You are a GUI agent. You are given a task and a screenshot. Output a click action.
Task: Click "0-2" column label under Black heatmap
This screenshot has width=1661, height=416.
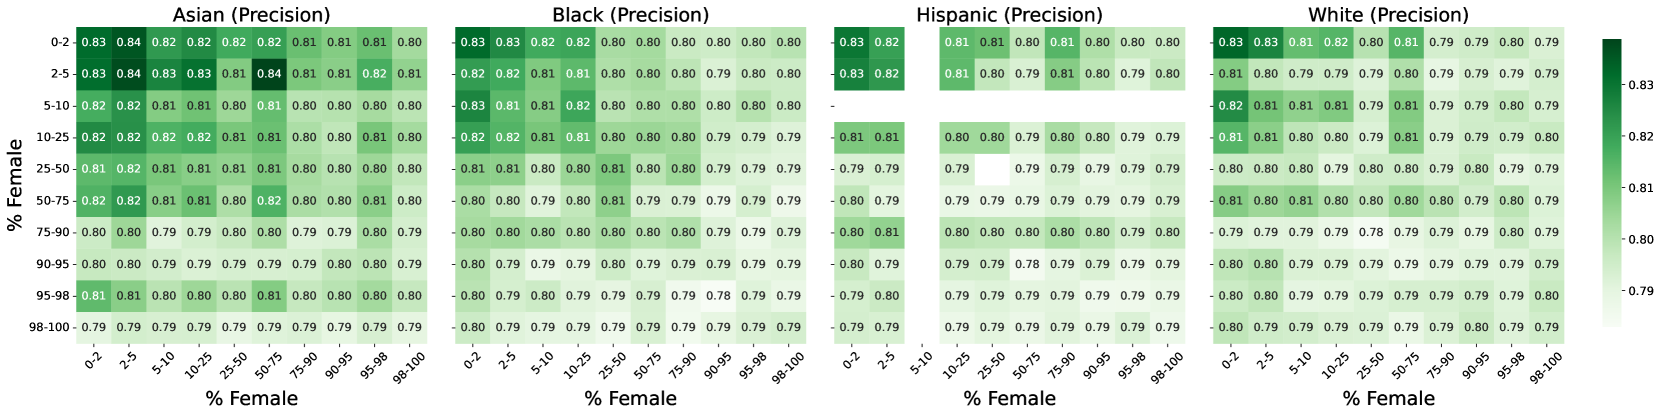tap(473, 358)
